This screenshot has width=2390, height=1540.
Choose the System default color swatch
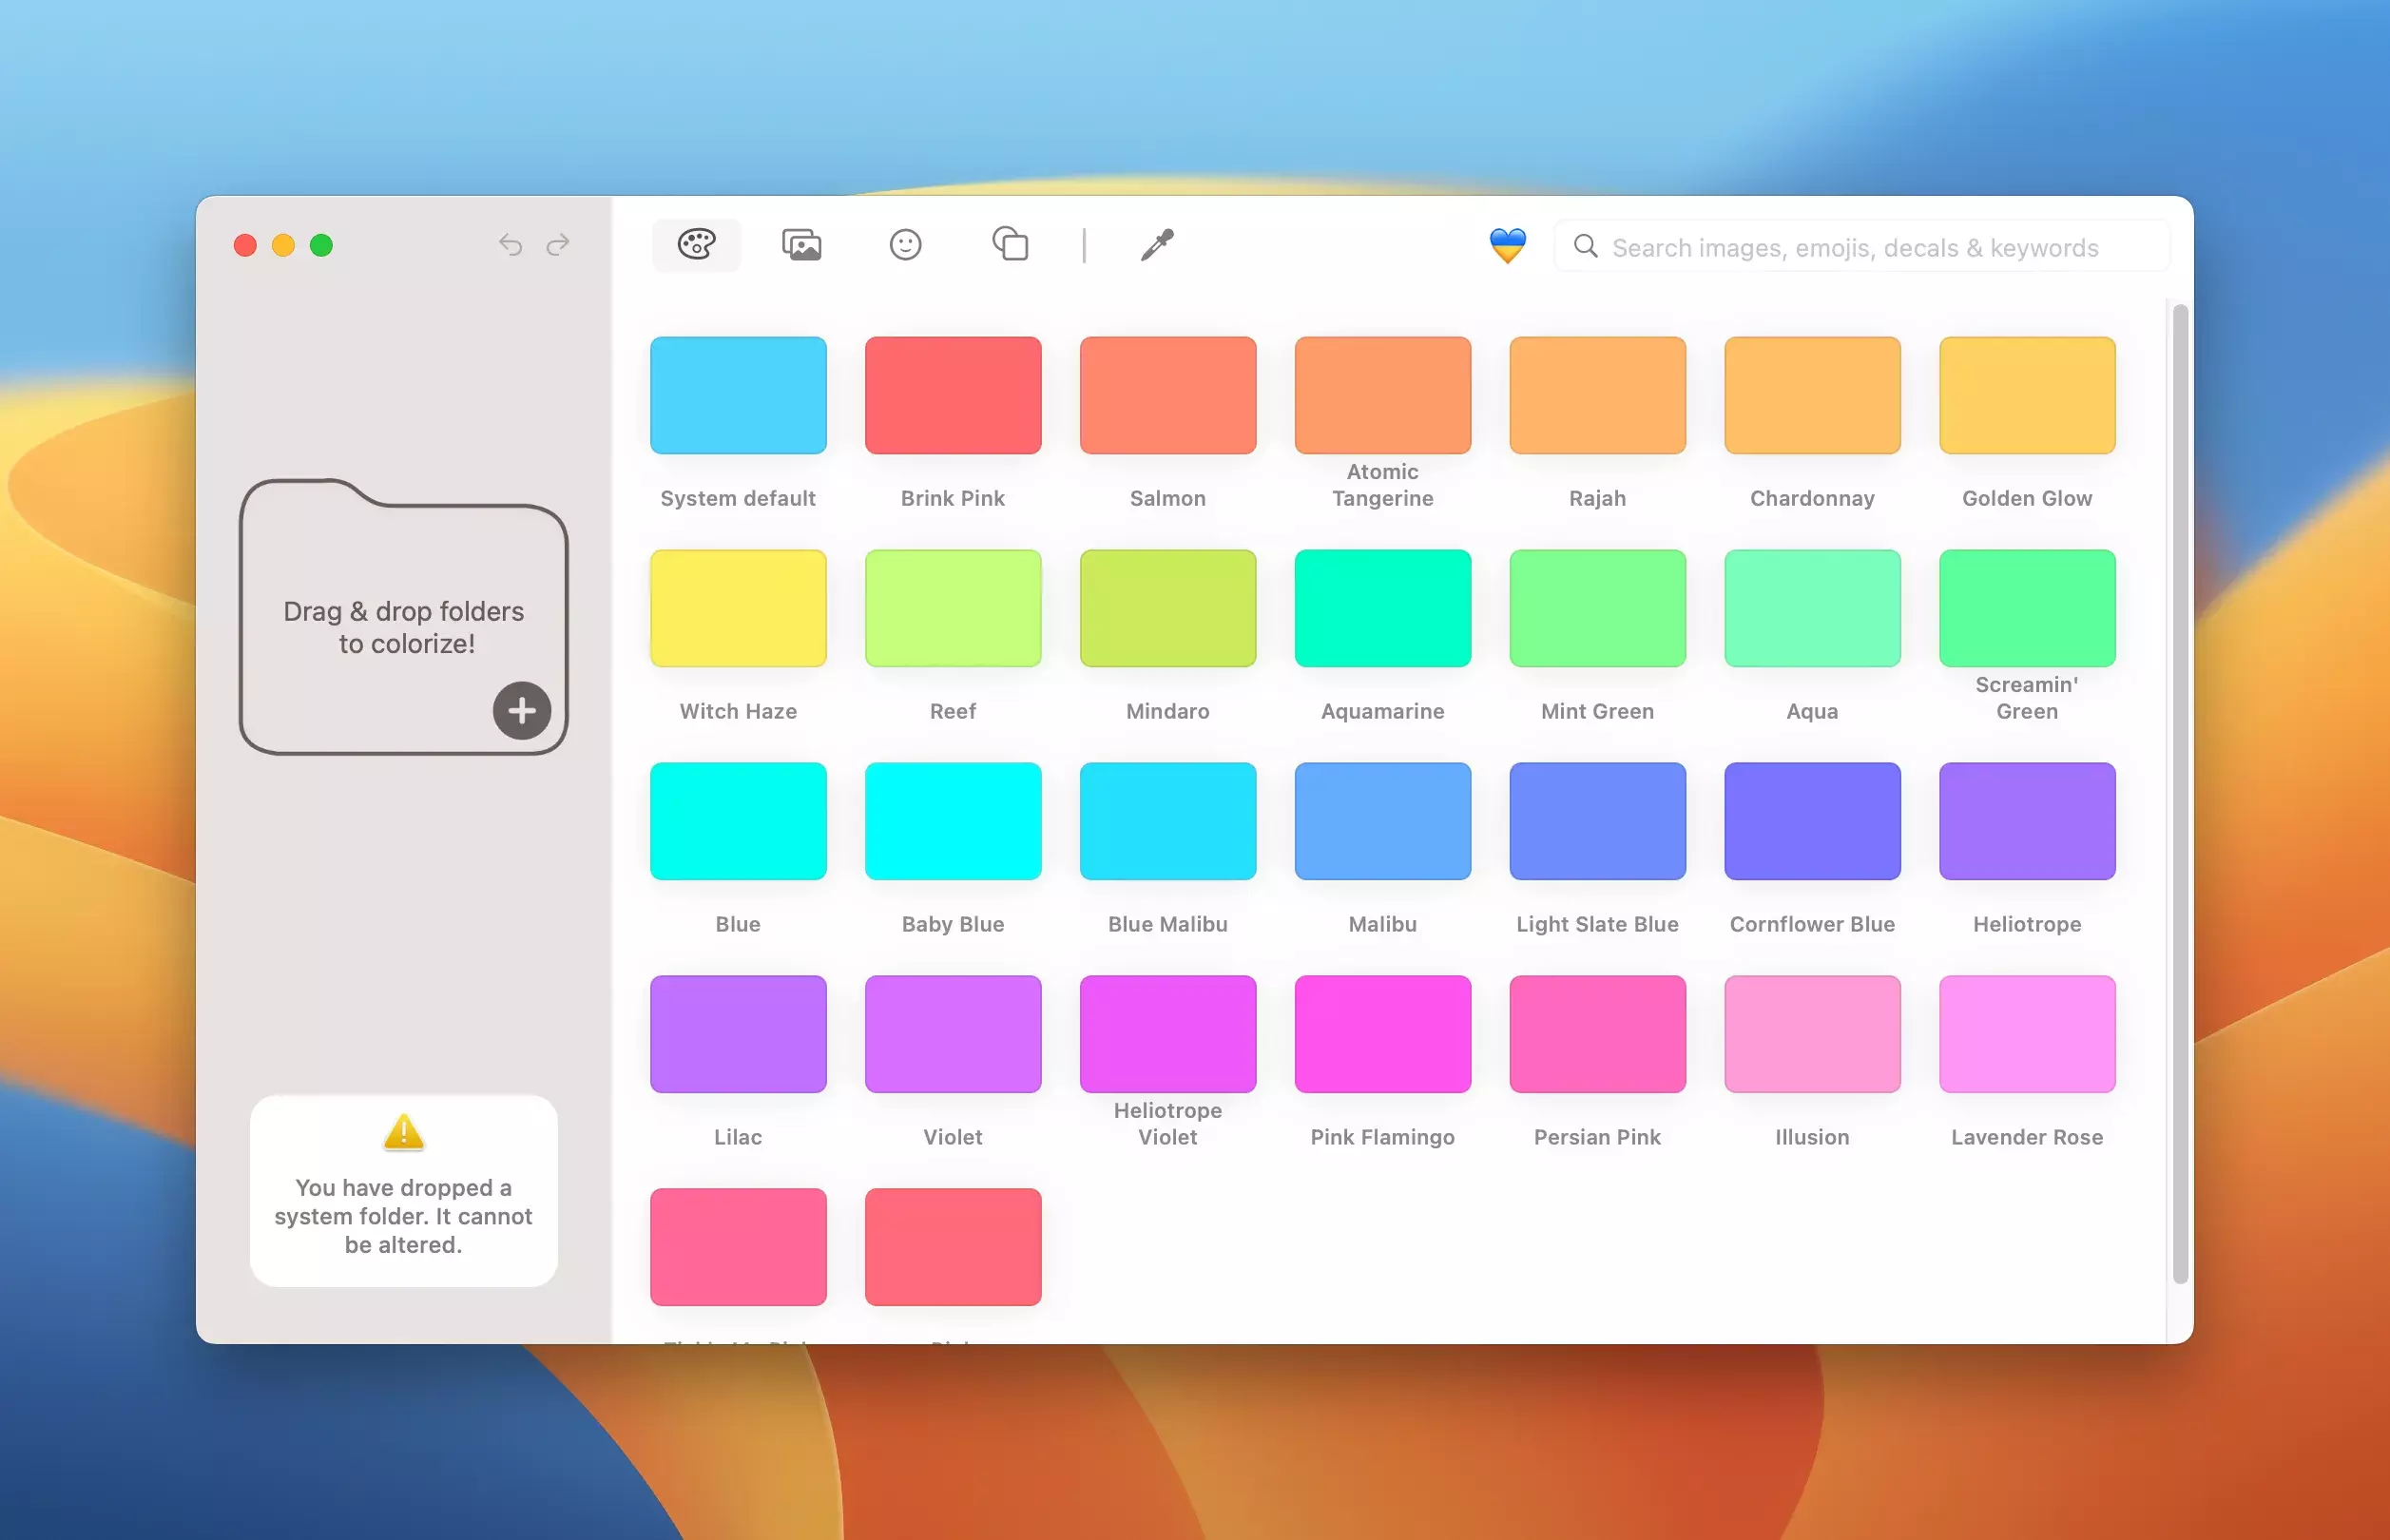pos(738,396)
